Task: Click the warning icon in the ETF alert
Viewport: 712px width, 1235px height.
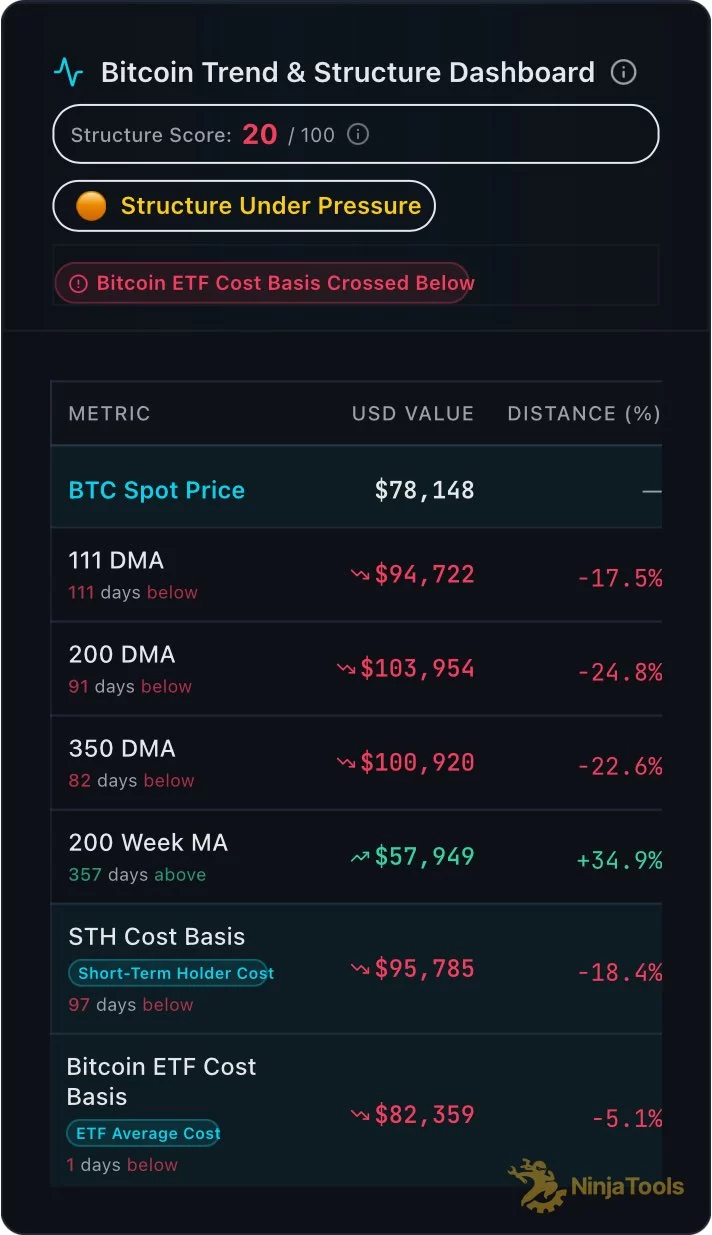Action: click(78, 284)
